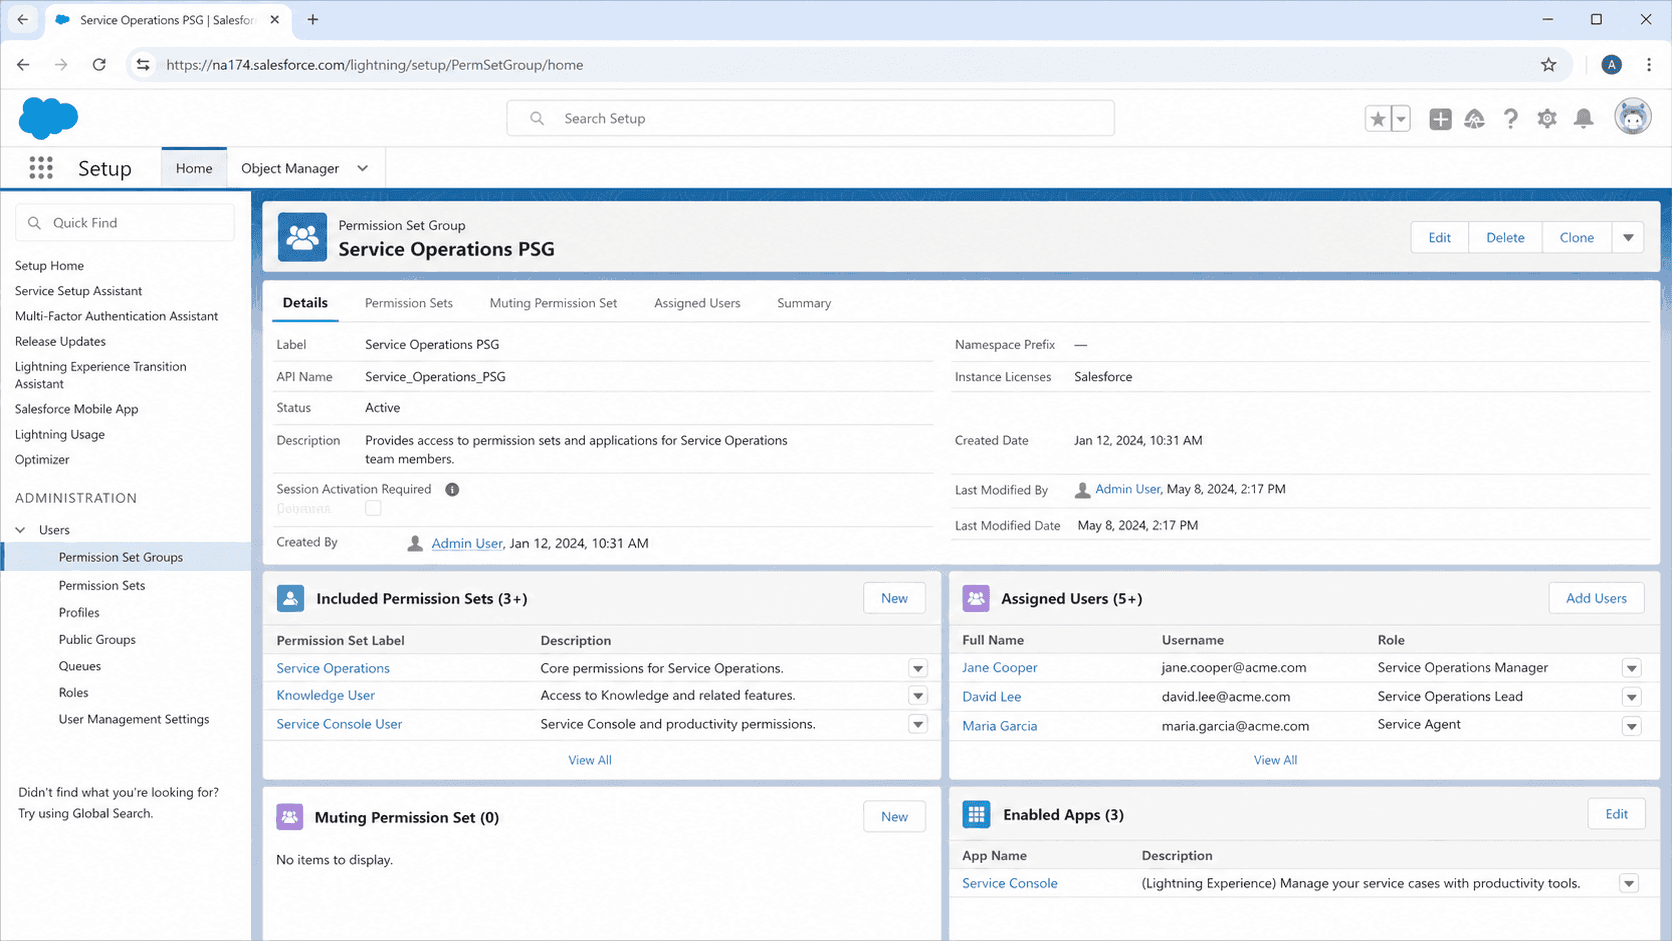Image resolution: width=1672 pixels, height=941 pixels.
Task: Open the Notifications bell
Action: pyautogui.click(x=1583, y=119)
